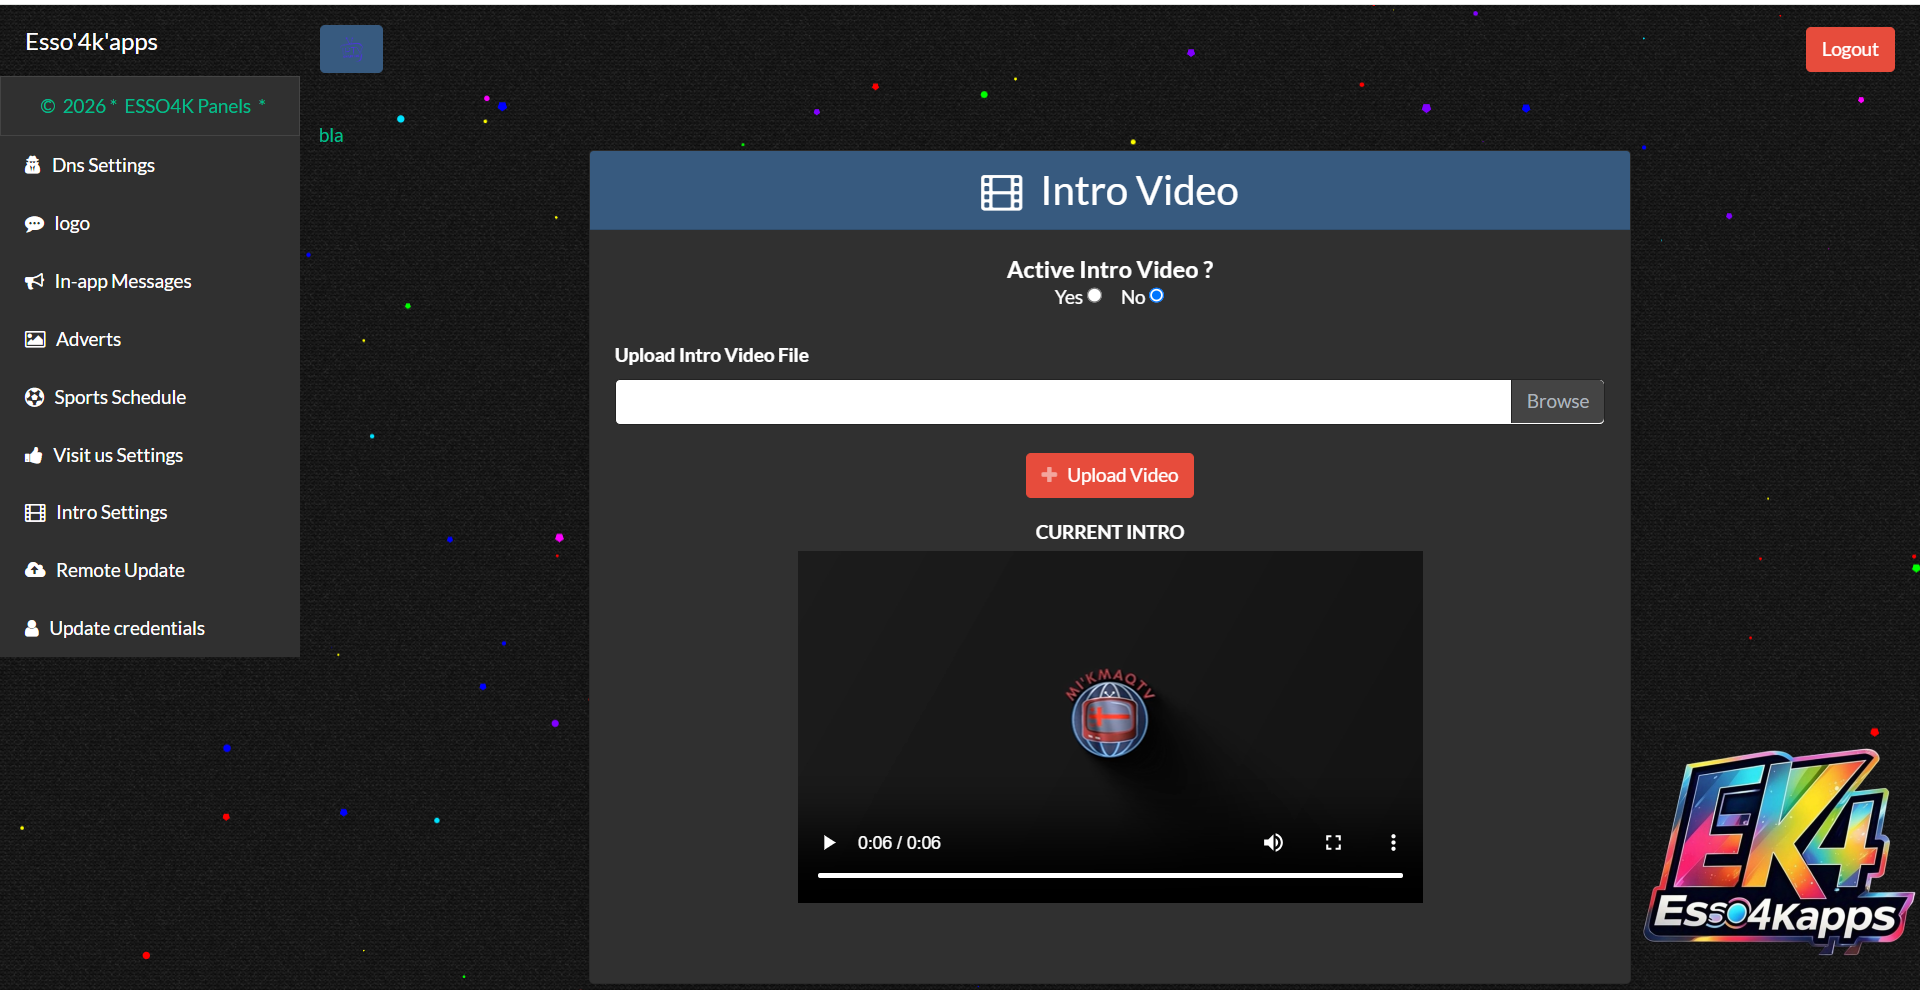Select Yes for Active Intro Video
This screenshot has height=990, width=1920.
point(1095,296)
